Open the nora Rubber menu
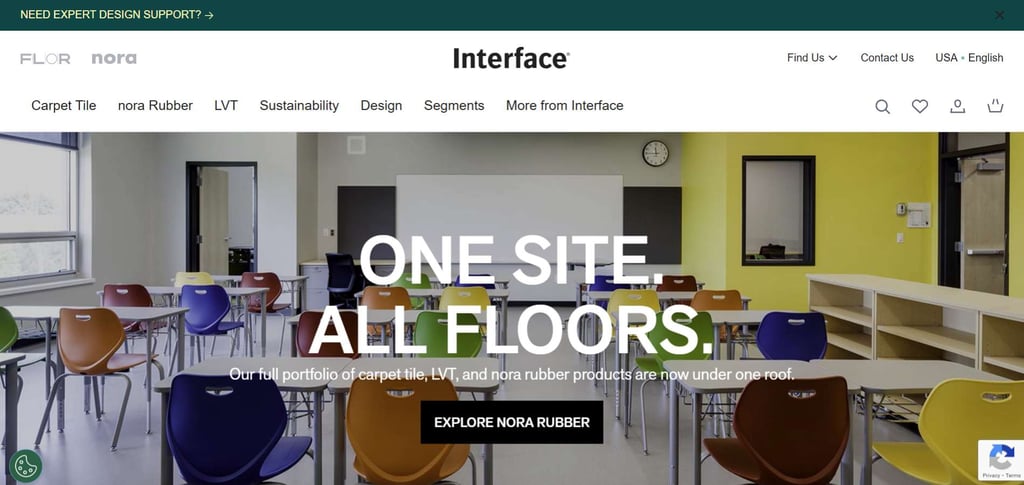 pos(155,106)
